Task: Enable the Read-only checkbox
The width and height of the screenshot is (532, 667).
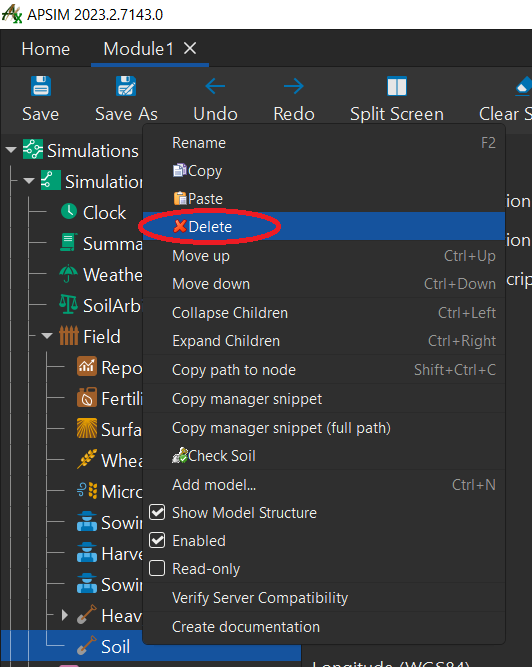Action: click(x=157, y=568)
